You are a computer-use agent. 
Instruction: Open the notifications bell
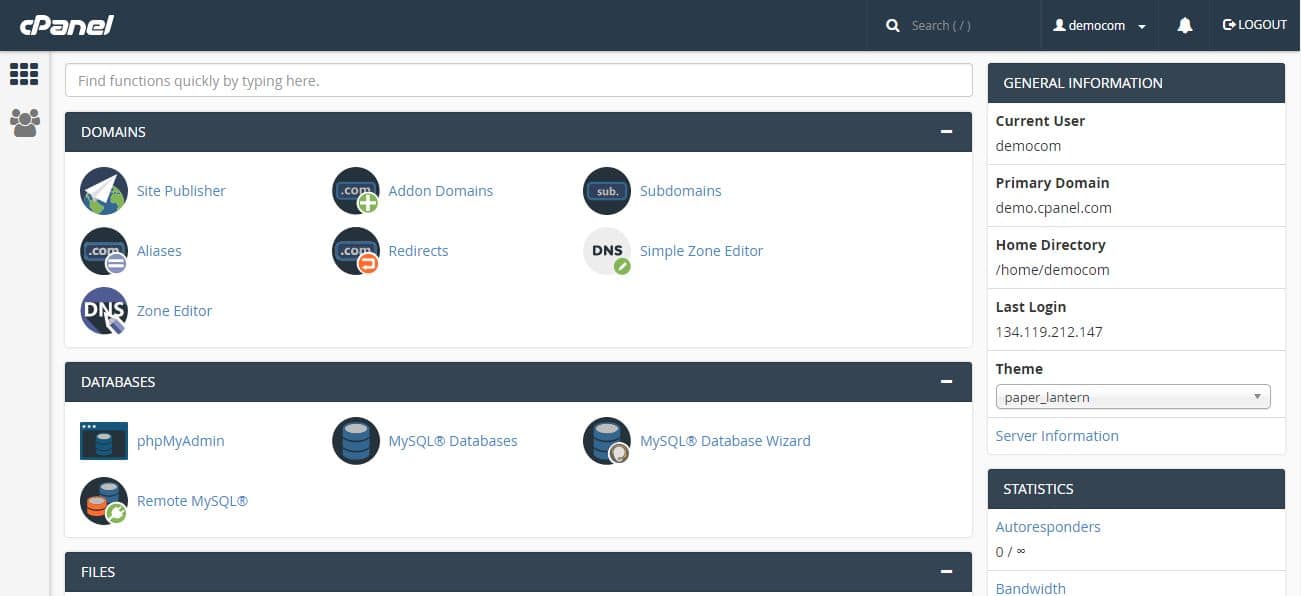(x=1184, y=24)
